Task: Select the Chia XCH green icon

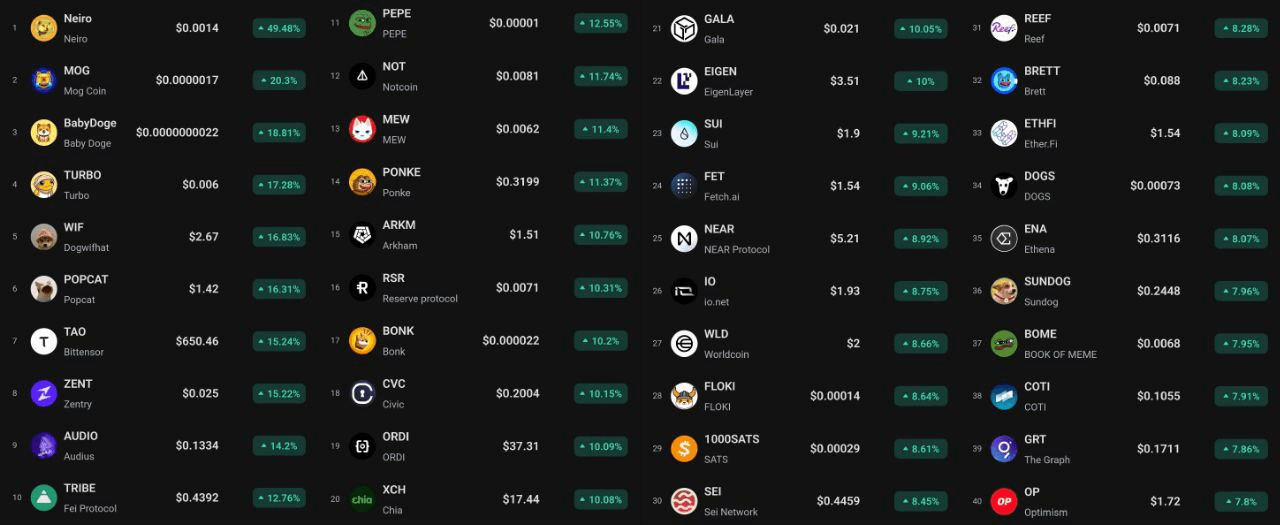Action: [x=362, y=499]
